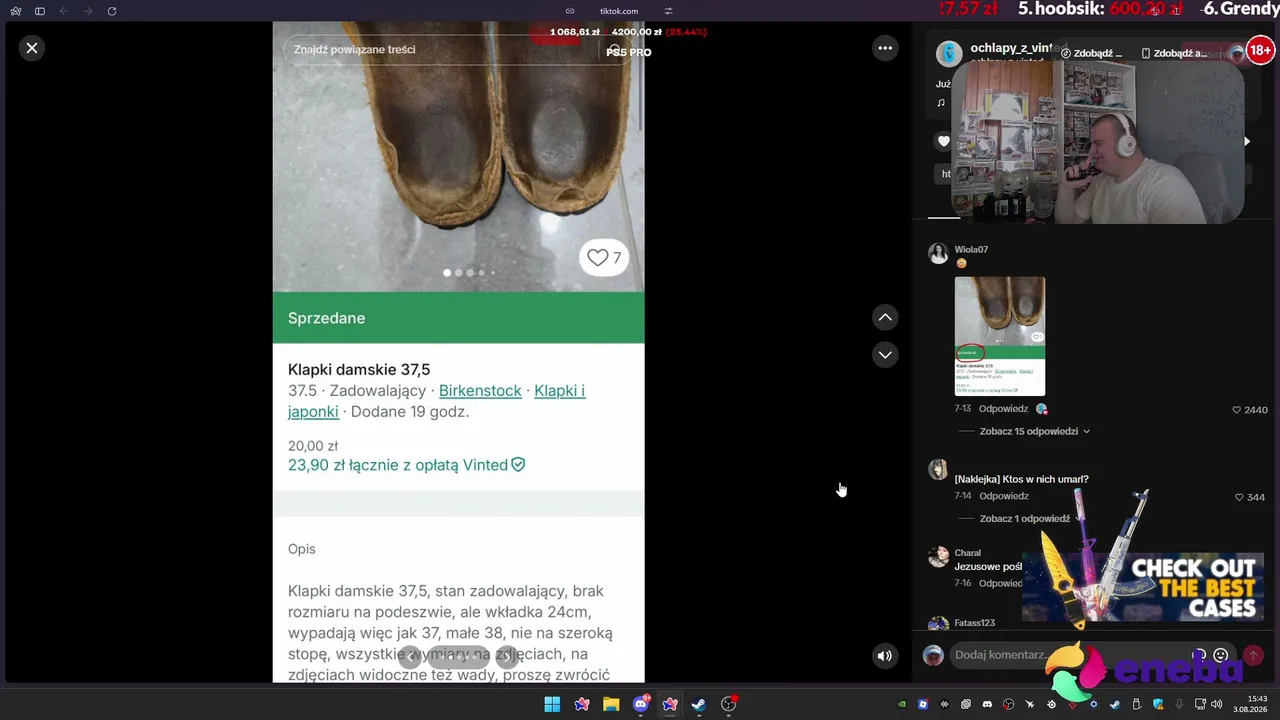The width and height of the screenshot is (1280, 720).
Task: Open the Steam system tray icon
Action: 1115,705
